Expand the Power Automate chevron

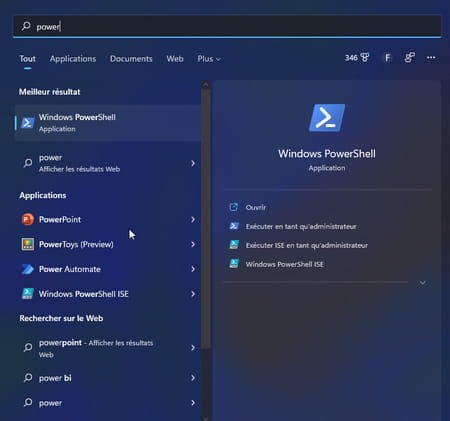tap(193, 269)
